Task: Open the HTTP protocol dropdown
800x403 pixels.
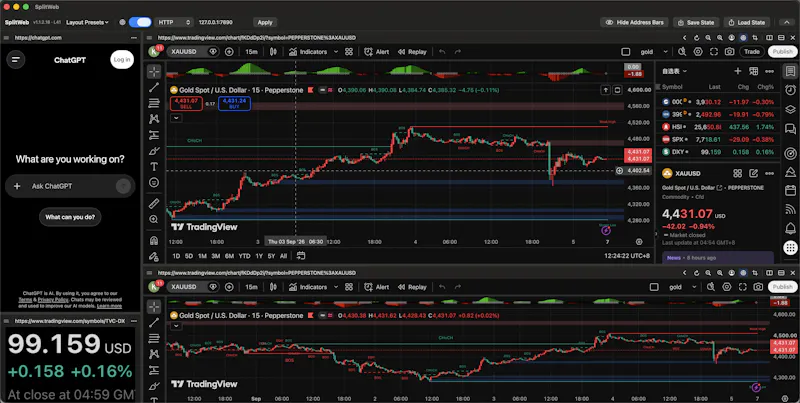Action: pos(174,22)
